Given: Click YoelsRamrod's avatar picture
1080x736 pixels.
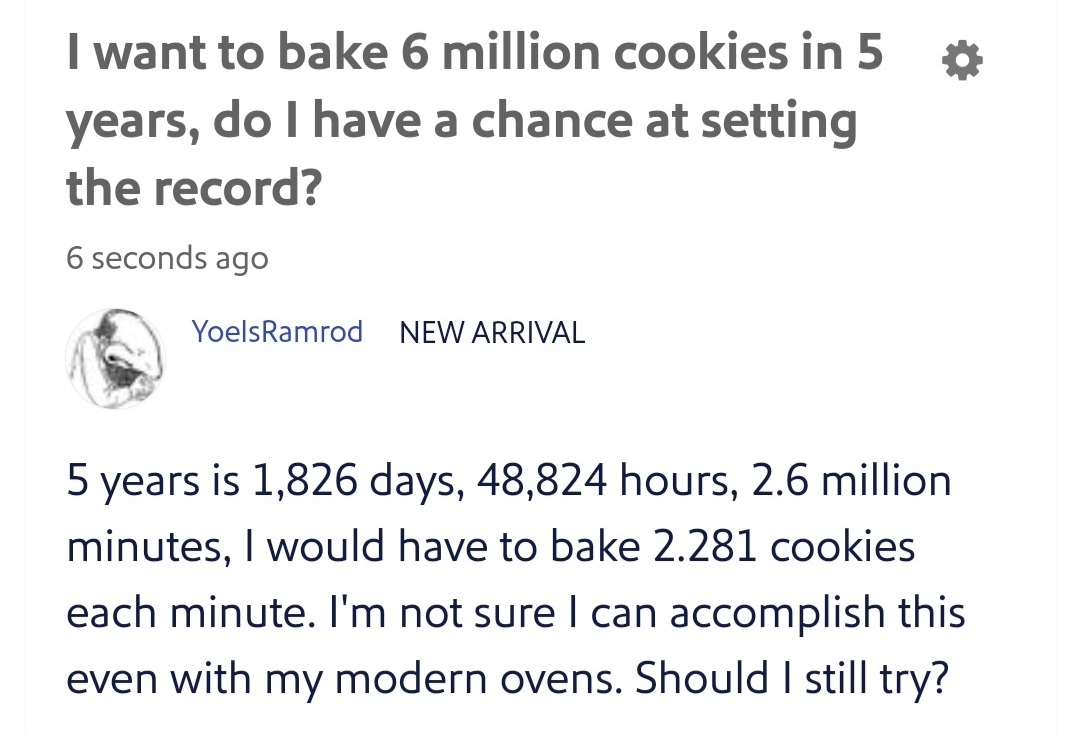Looking at the screenshot, I should (116, 358).
